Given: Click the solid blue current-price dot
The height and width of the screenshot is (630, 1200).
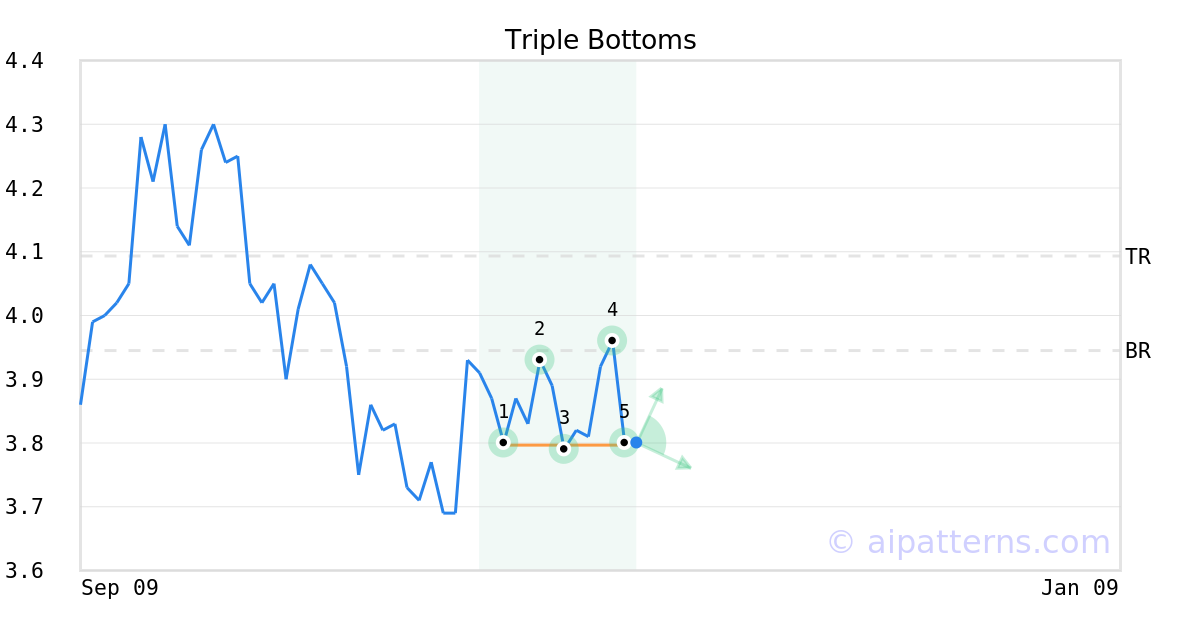Looking at the screenshot, I should click(x=636, y=442).
